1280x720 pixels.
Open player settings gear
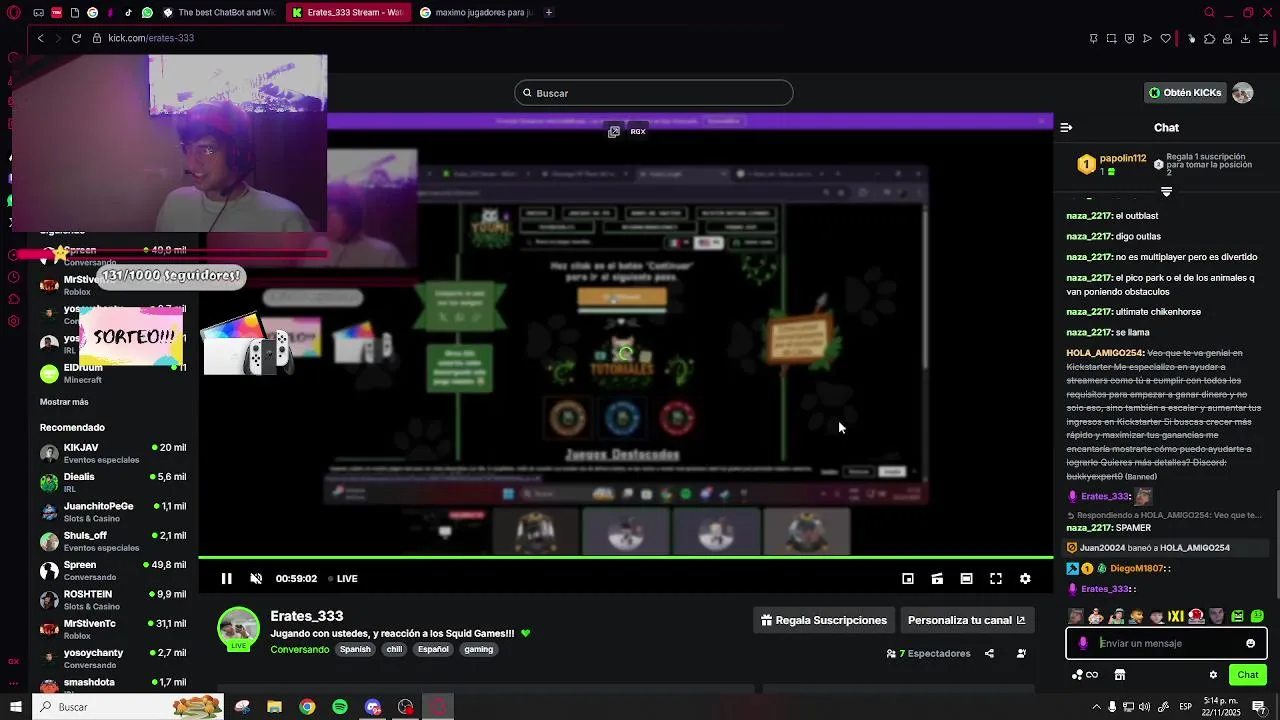point(1025,578)
